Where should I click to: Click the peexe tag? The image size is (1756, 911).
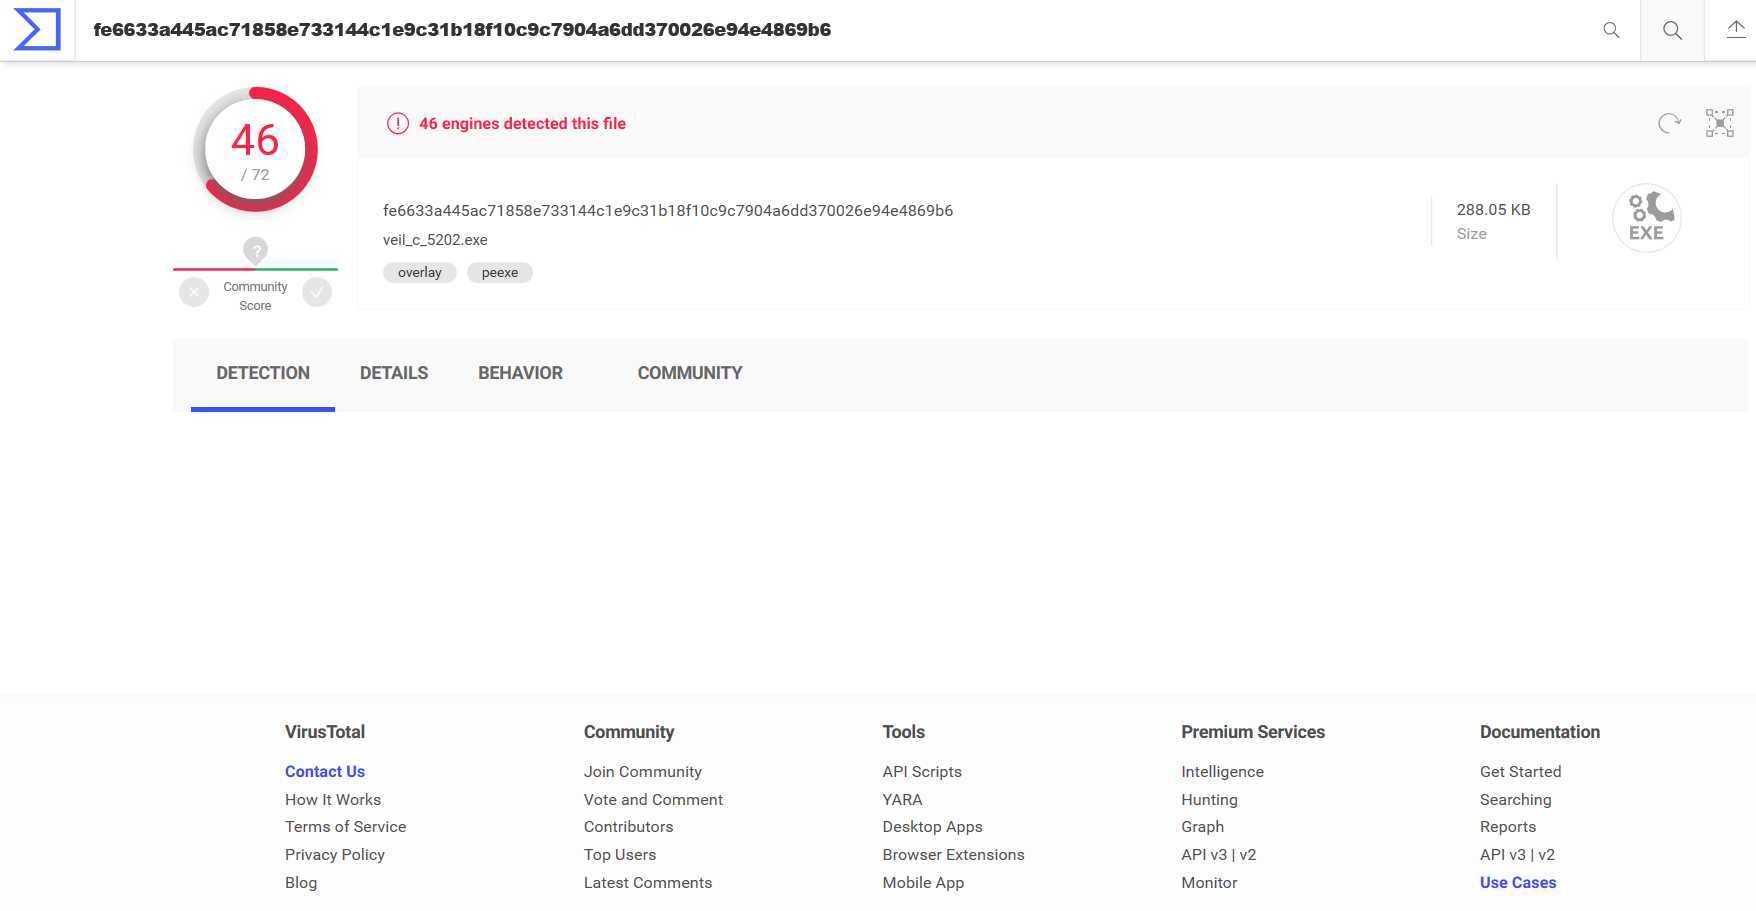point(500,273)
